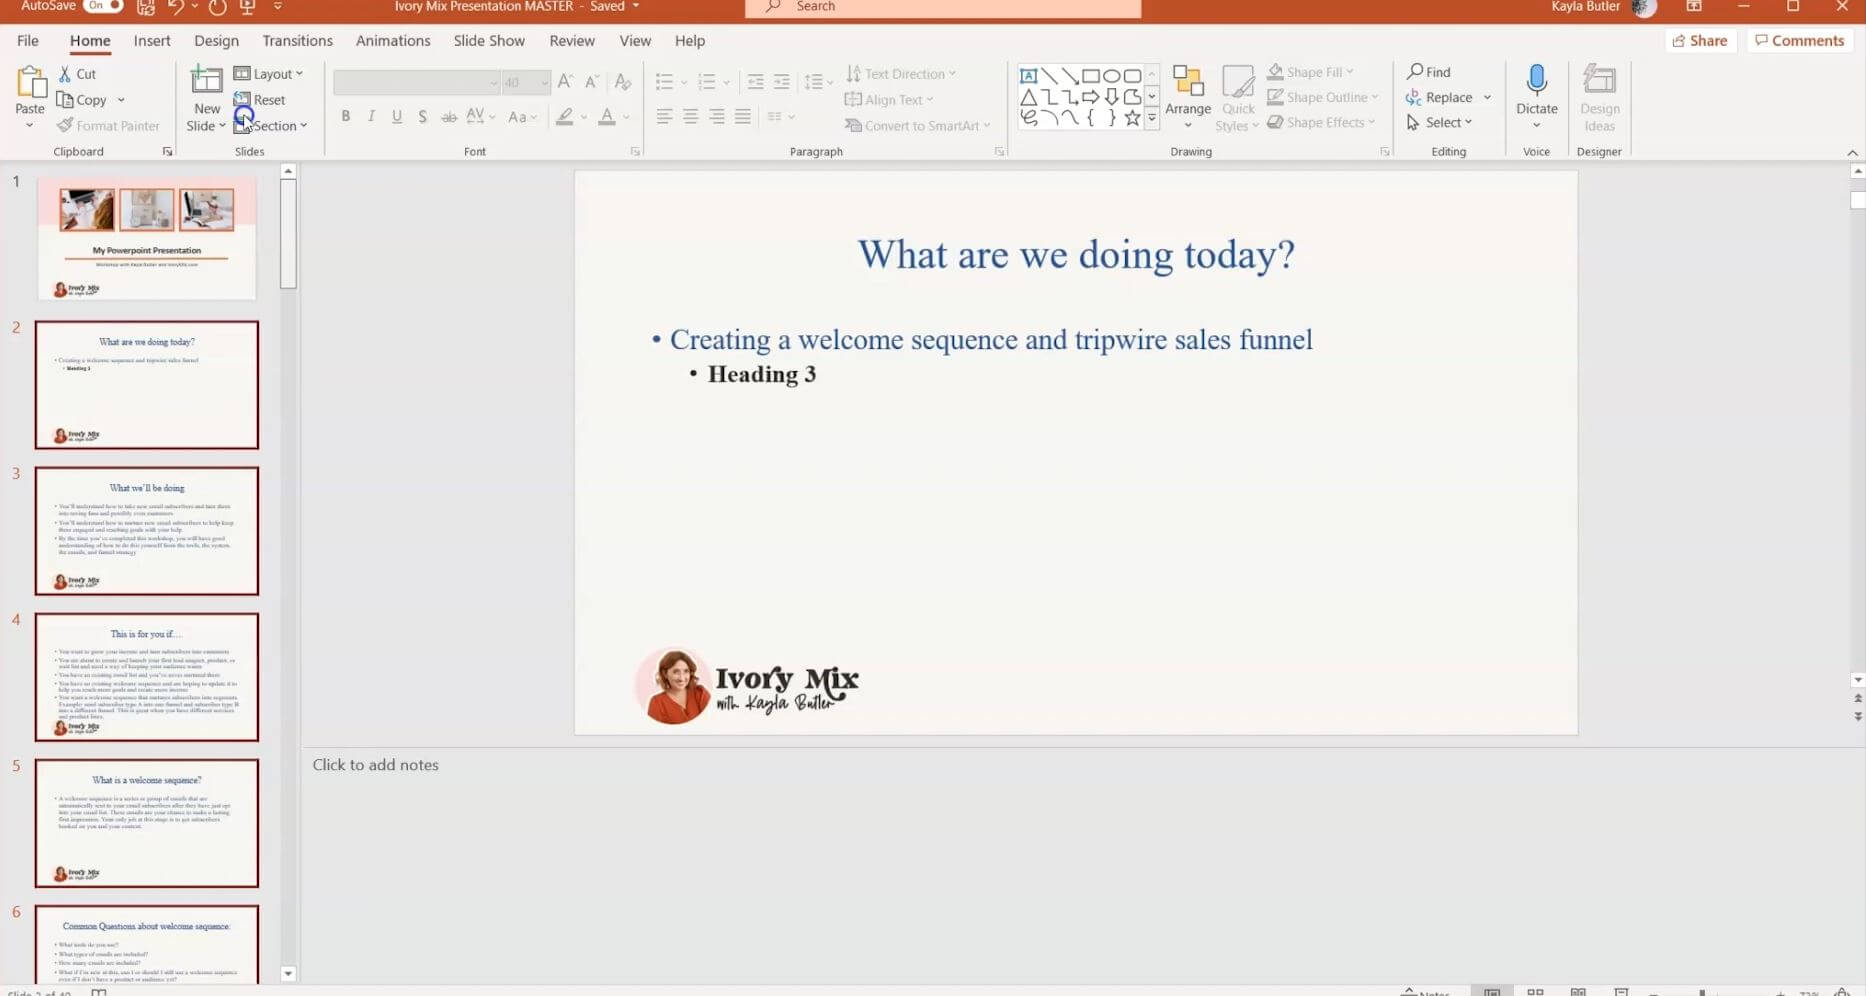Click the Dictate microphone
Viewport: 1866px width, 996px height.
pos(1537,80)
